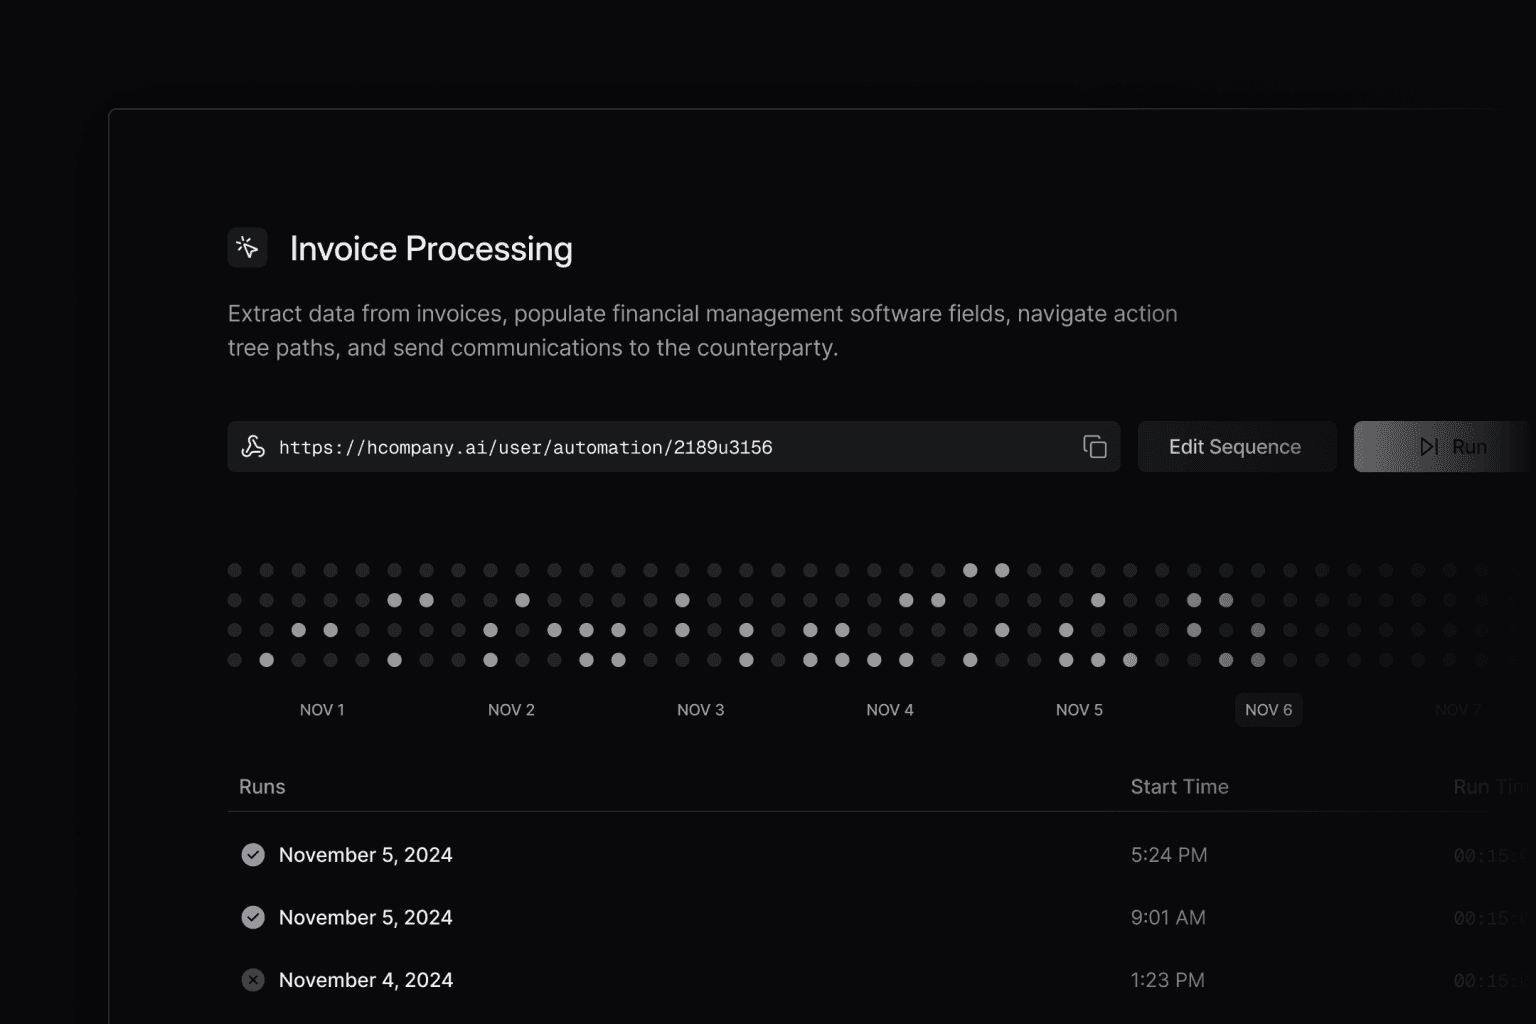Open the Edit Sequence button
1536x1024 pixels.
(1236, 447)
